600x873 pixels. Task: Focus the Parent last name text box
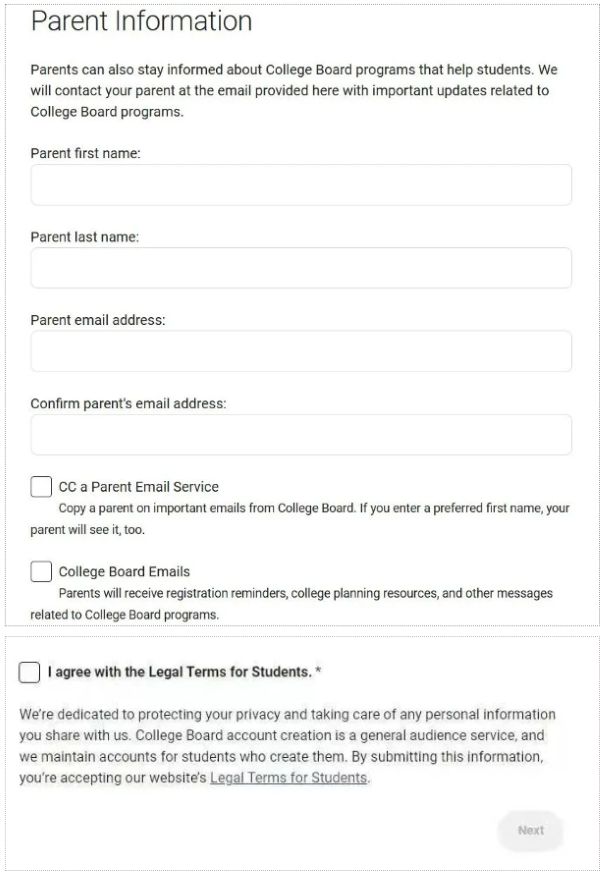(x=301, y=268)
